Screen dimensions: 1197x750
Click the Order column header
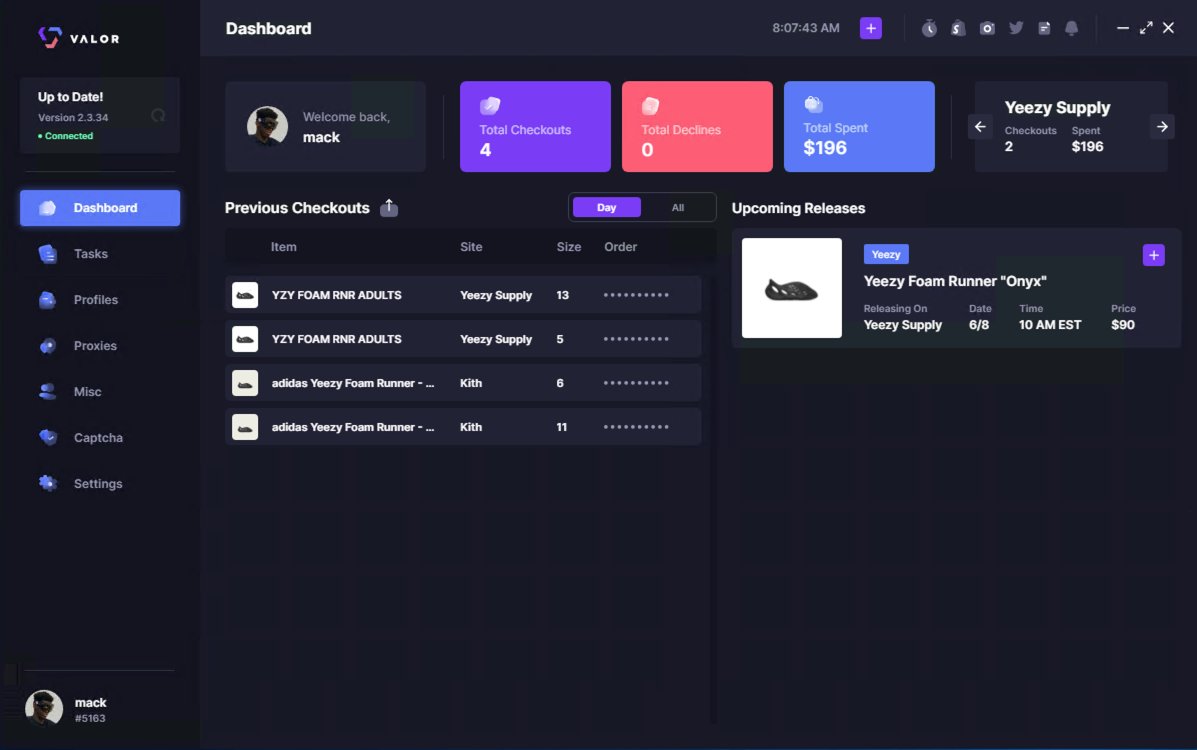tap(621, 247)
